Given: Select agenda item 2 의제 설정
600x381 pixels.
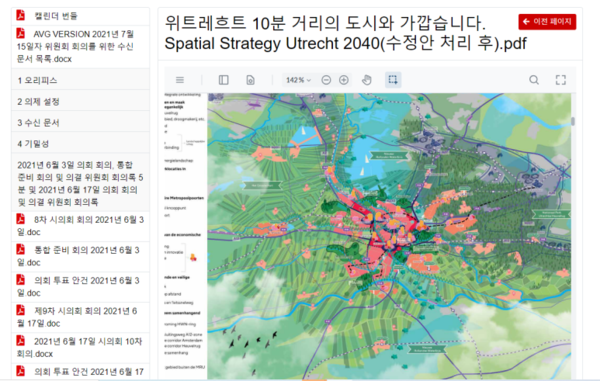Looking at the screenshot, I should click(80, 102).
